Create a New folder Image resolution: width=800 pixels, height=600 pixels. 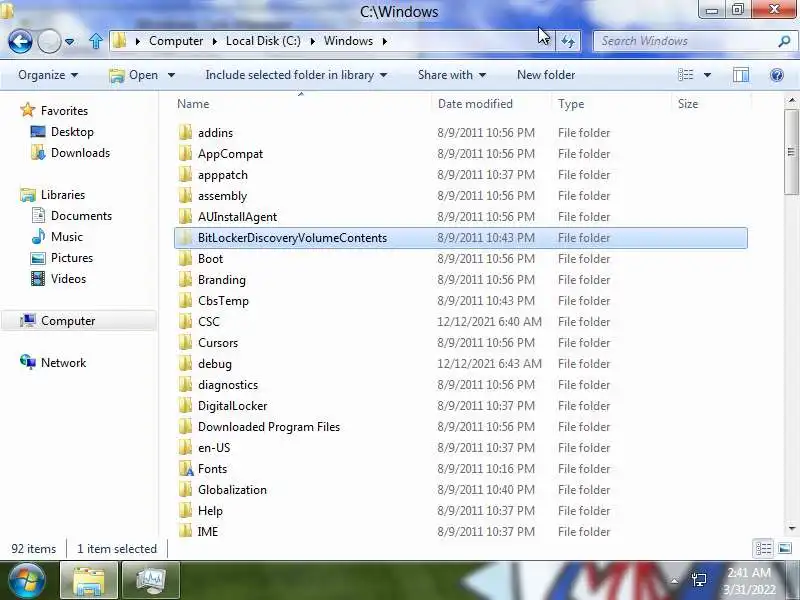[x=546, y=75]
